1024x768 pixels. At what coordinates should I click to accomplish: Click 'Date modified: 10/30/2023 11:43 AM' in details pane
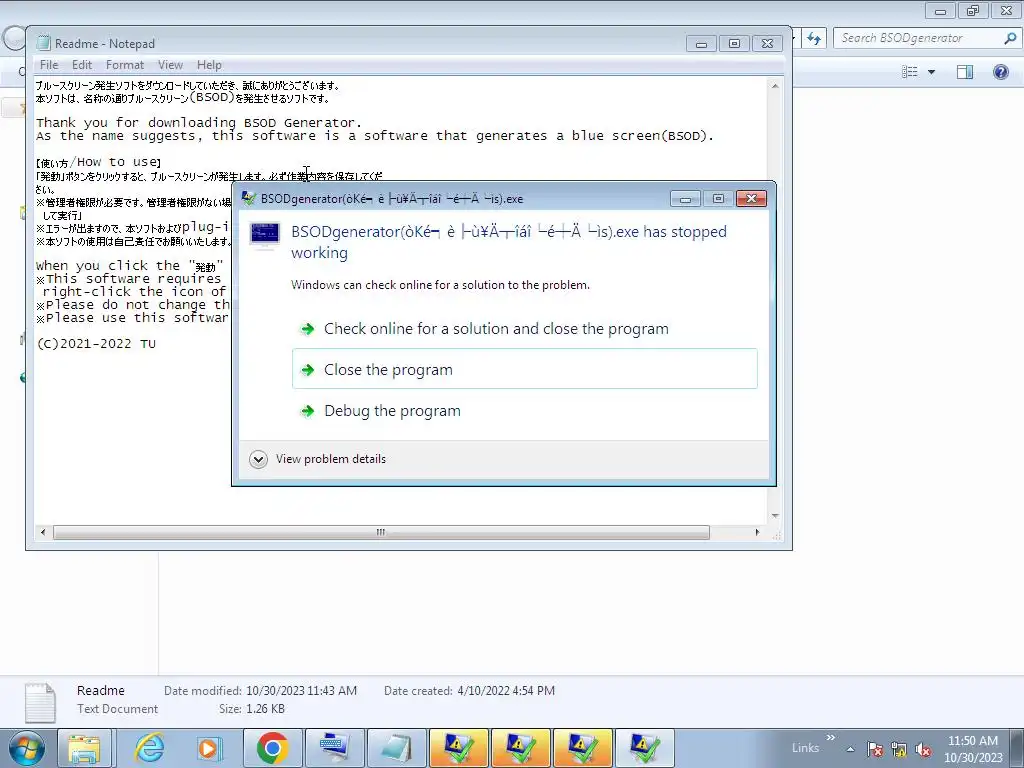click(260, 690)
